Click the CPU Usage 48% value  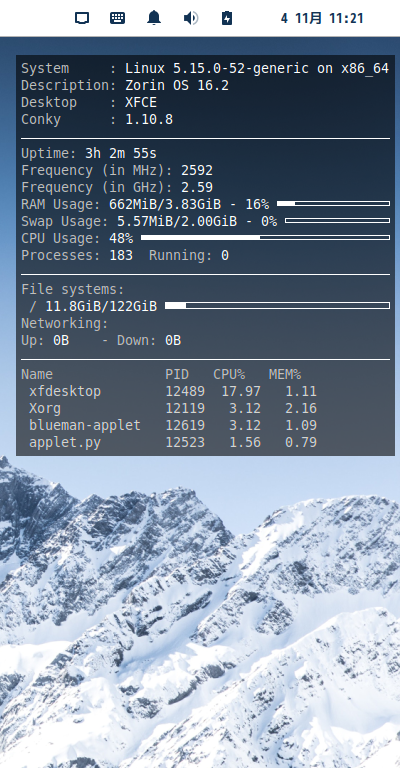point(121,239)
